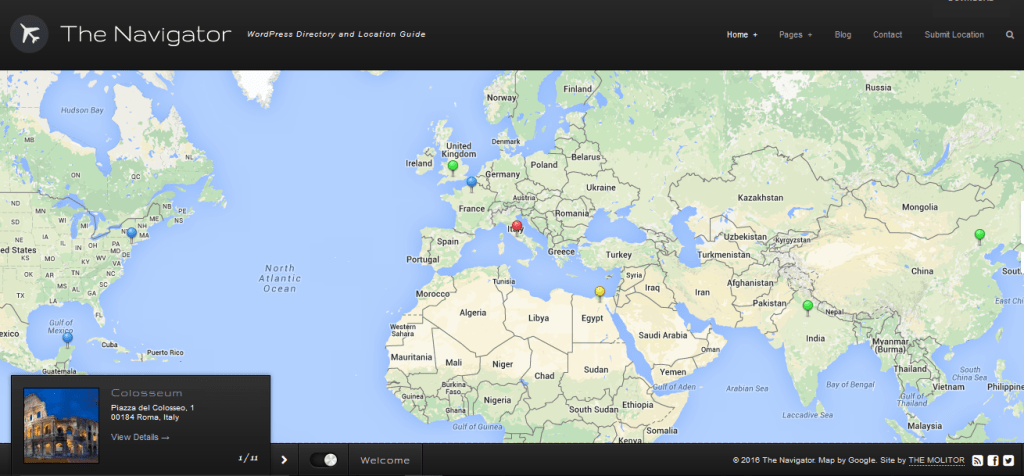
Task: Click the Hudson Bay label
Action: pos(82,110)
